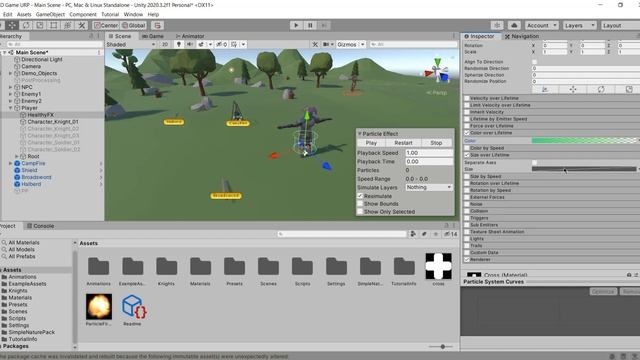Open Scene component tools wrench icon
Image resolution: width=640 pixels, height=360 pixels.
point(315,44)
